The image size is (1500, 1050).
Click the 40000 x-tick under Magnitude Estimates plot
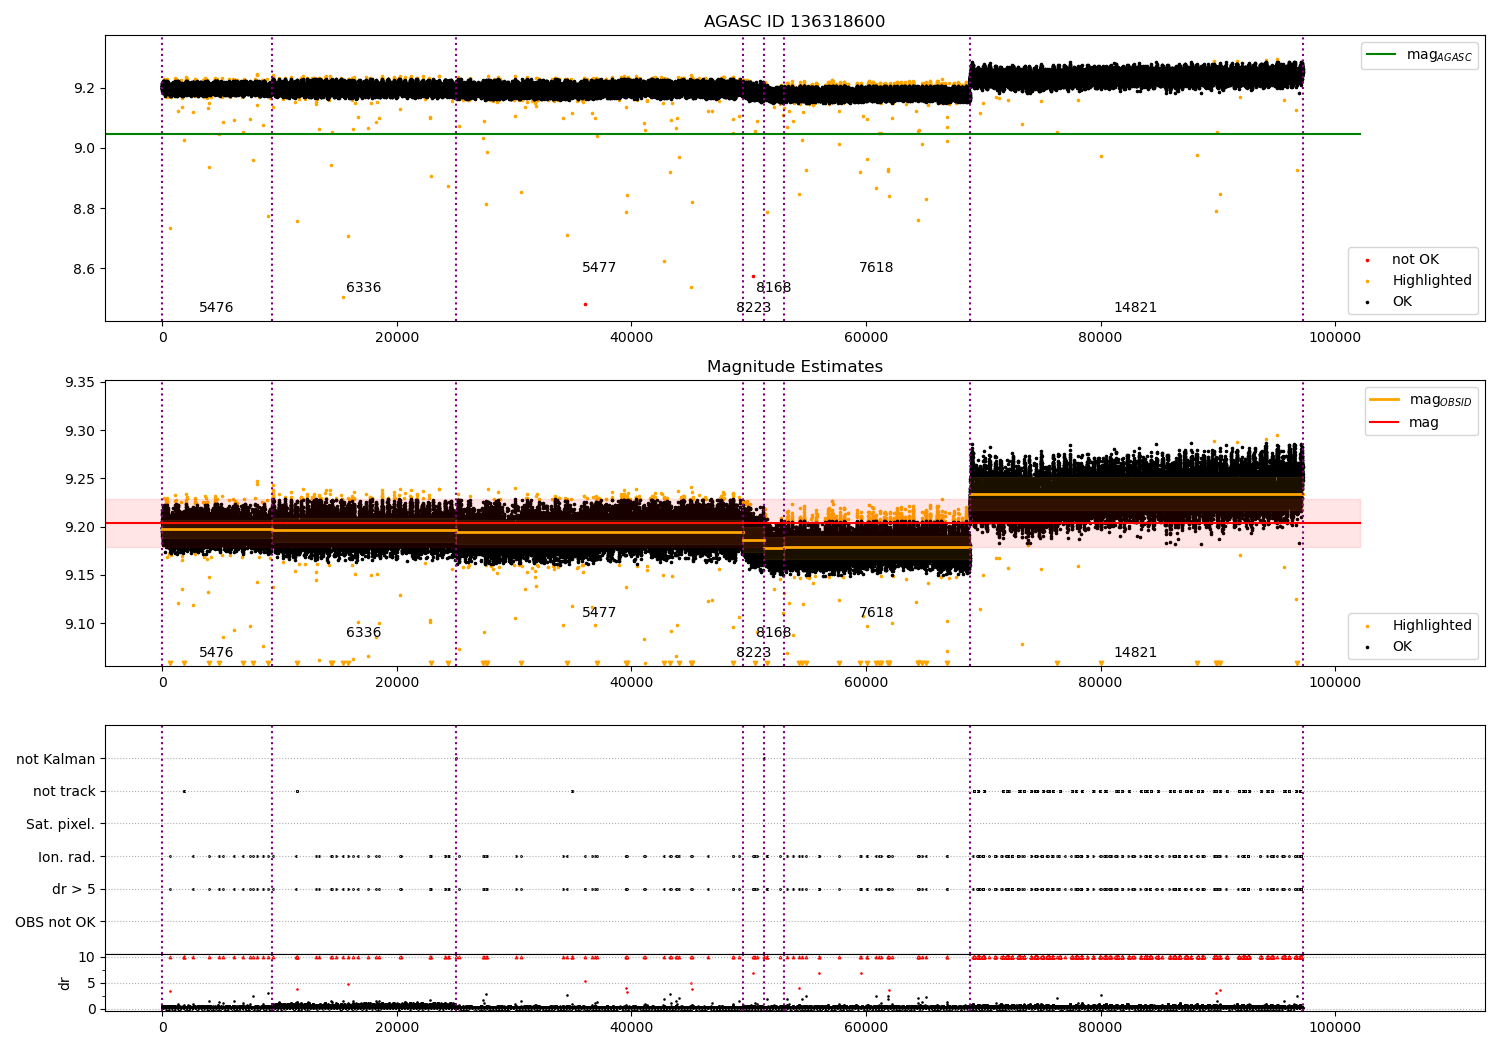tap(631, 683)
